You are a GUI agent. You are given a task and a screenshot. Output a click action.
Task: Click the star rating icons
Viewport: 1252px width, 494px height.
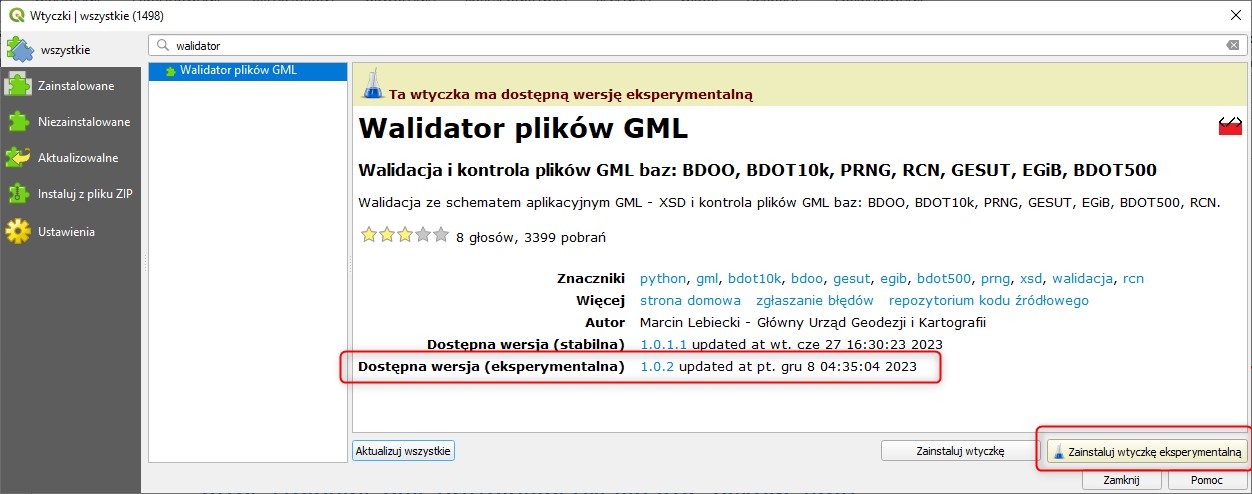404,236
